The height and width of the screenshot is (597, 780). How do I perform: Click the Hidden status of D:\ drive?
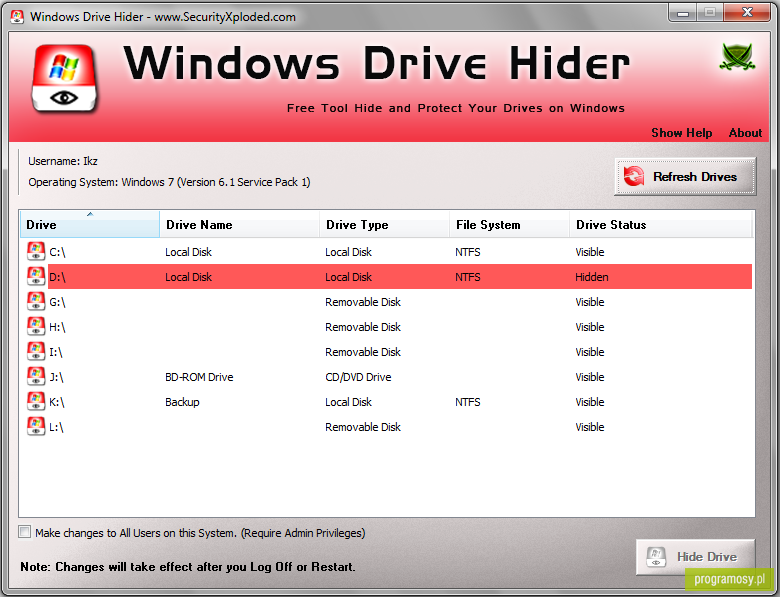click(591, 277)
